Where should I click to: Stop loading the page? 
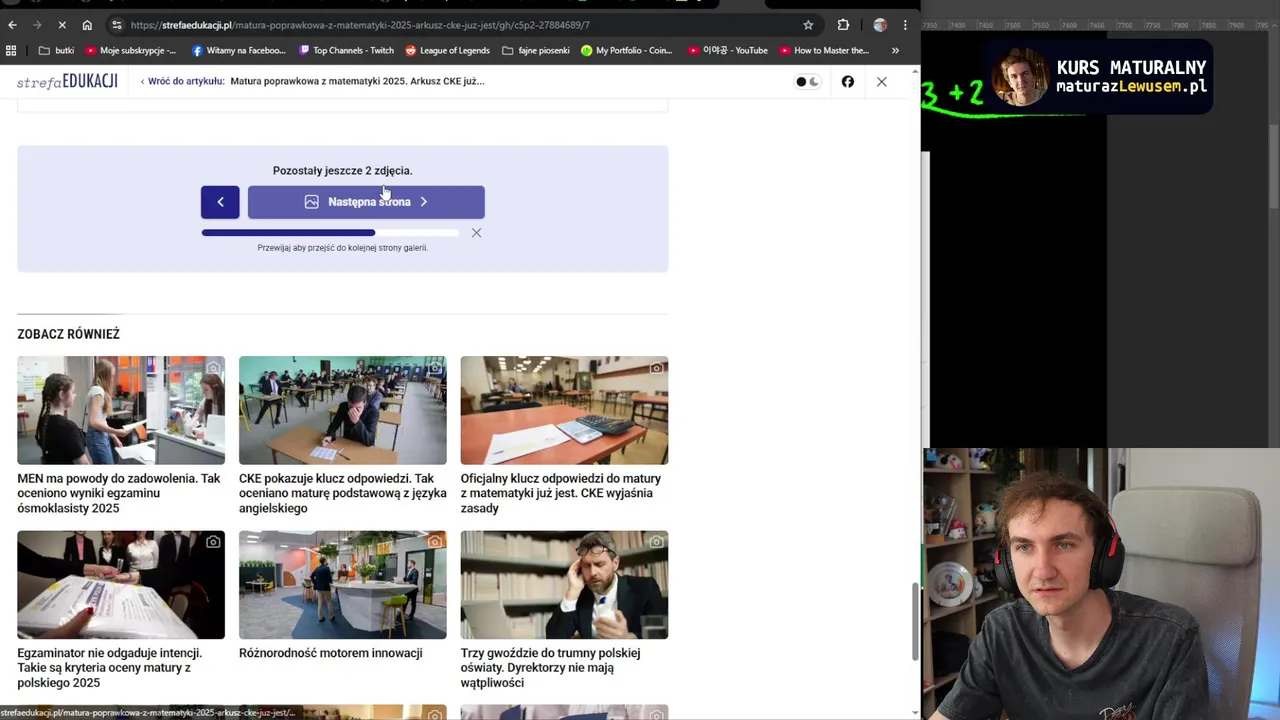[x=62, y=25]
